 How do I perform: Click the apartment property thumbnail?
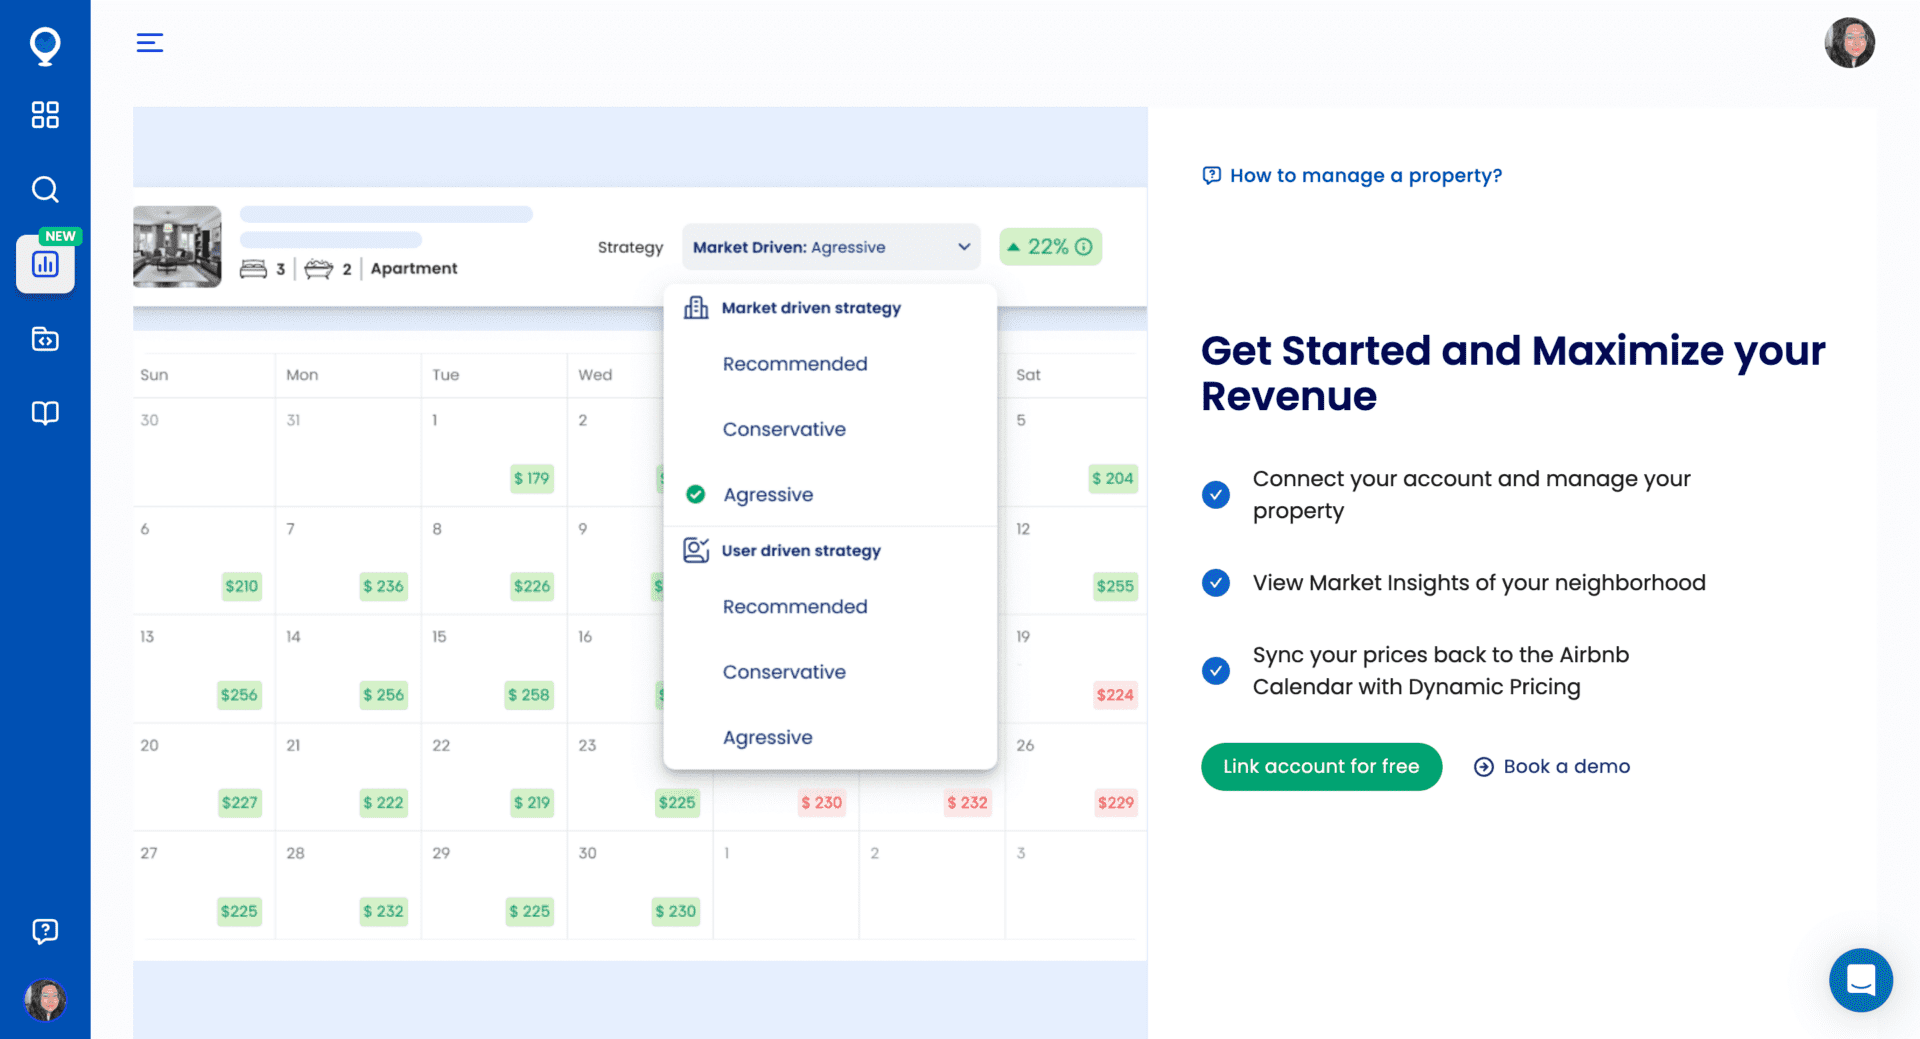click(x=177, y=247)
